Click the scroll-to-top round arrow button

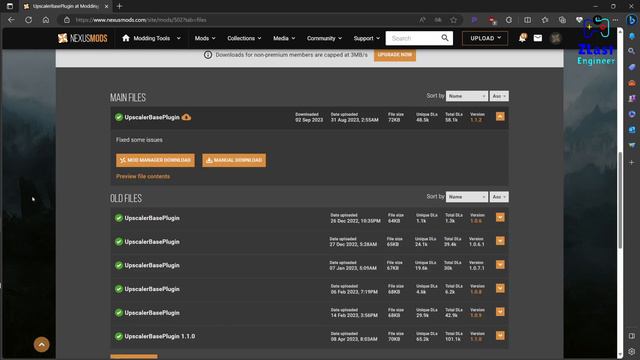coord(42,344)
